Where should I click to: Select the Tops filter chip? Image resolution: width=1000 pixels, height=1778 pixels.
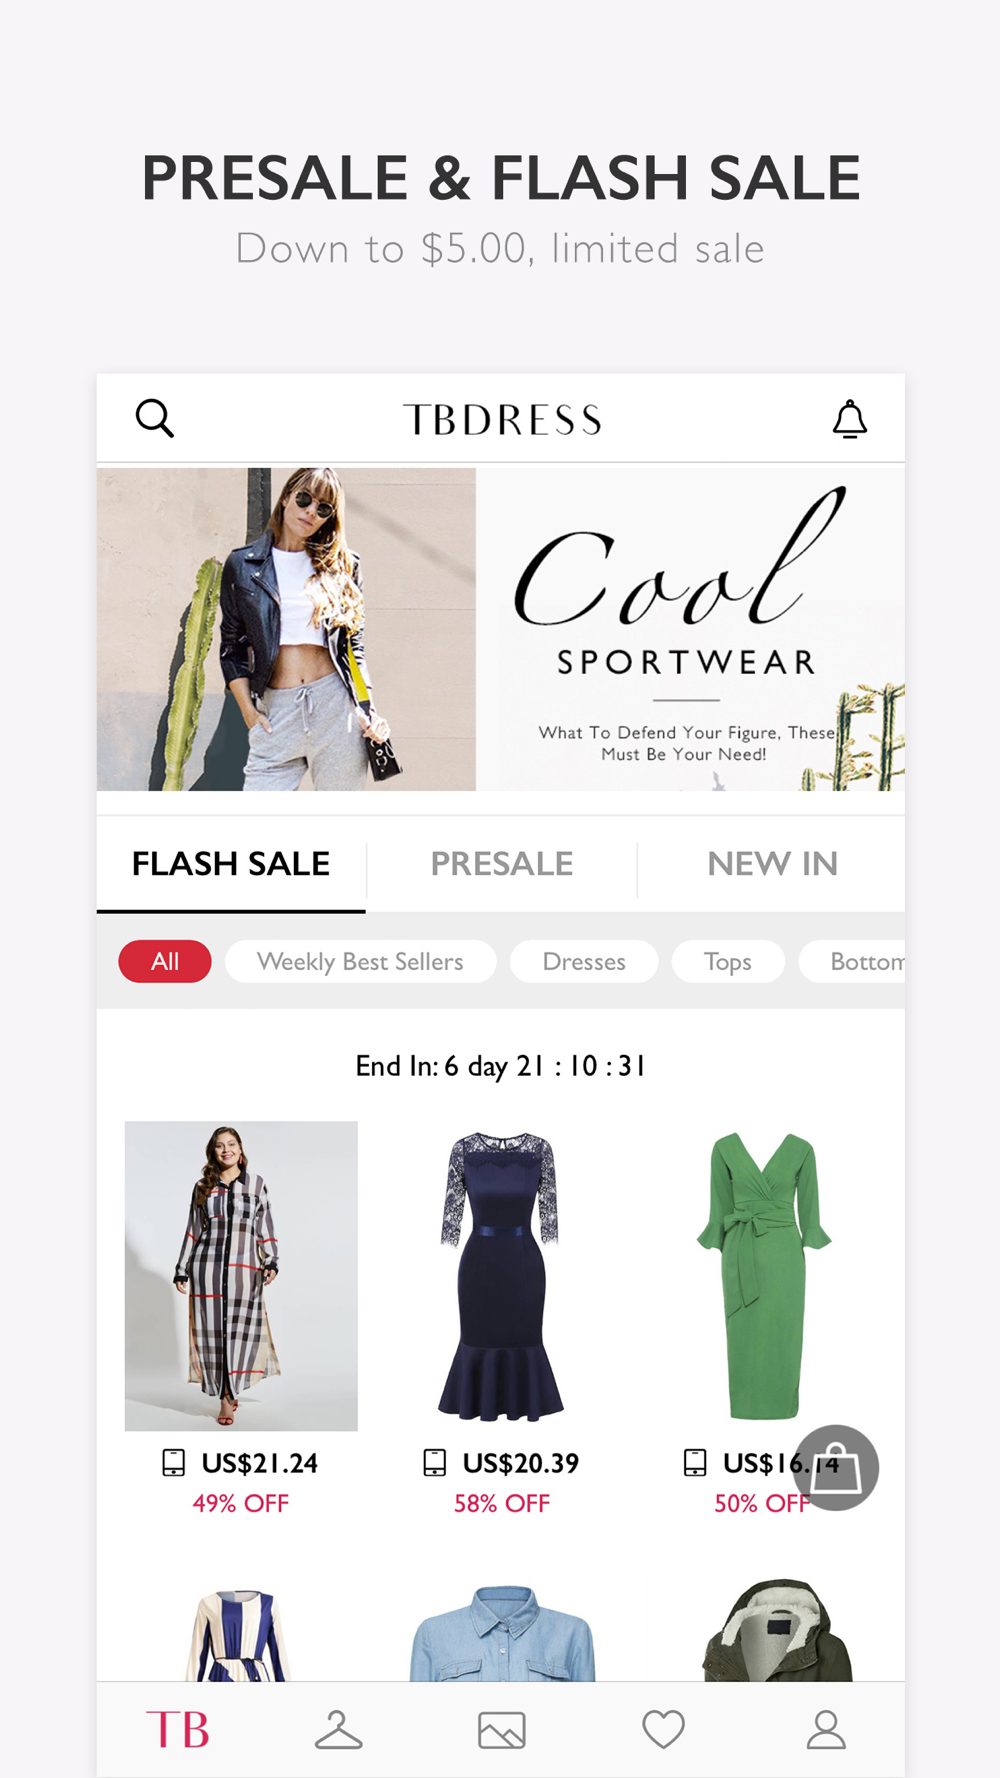pyautogui.click(x=728, y=961)
